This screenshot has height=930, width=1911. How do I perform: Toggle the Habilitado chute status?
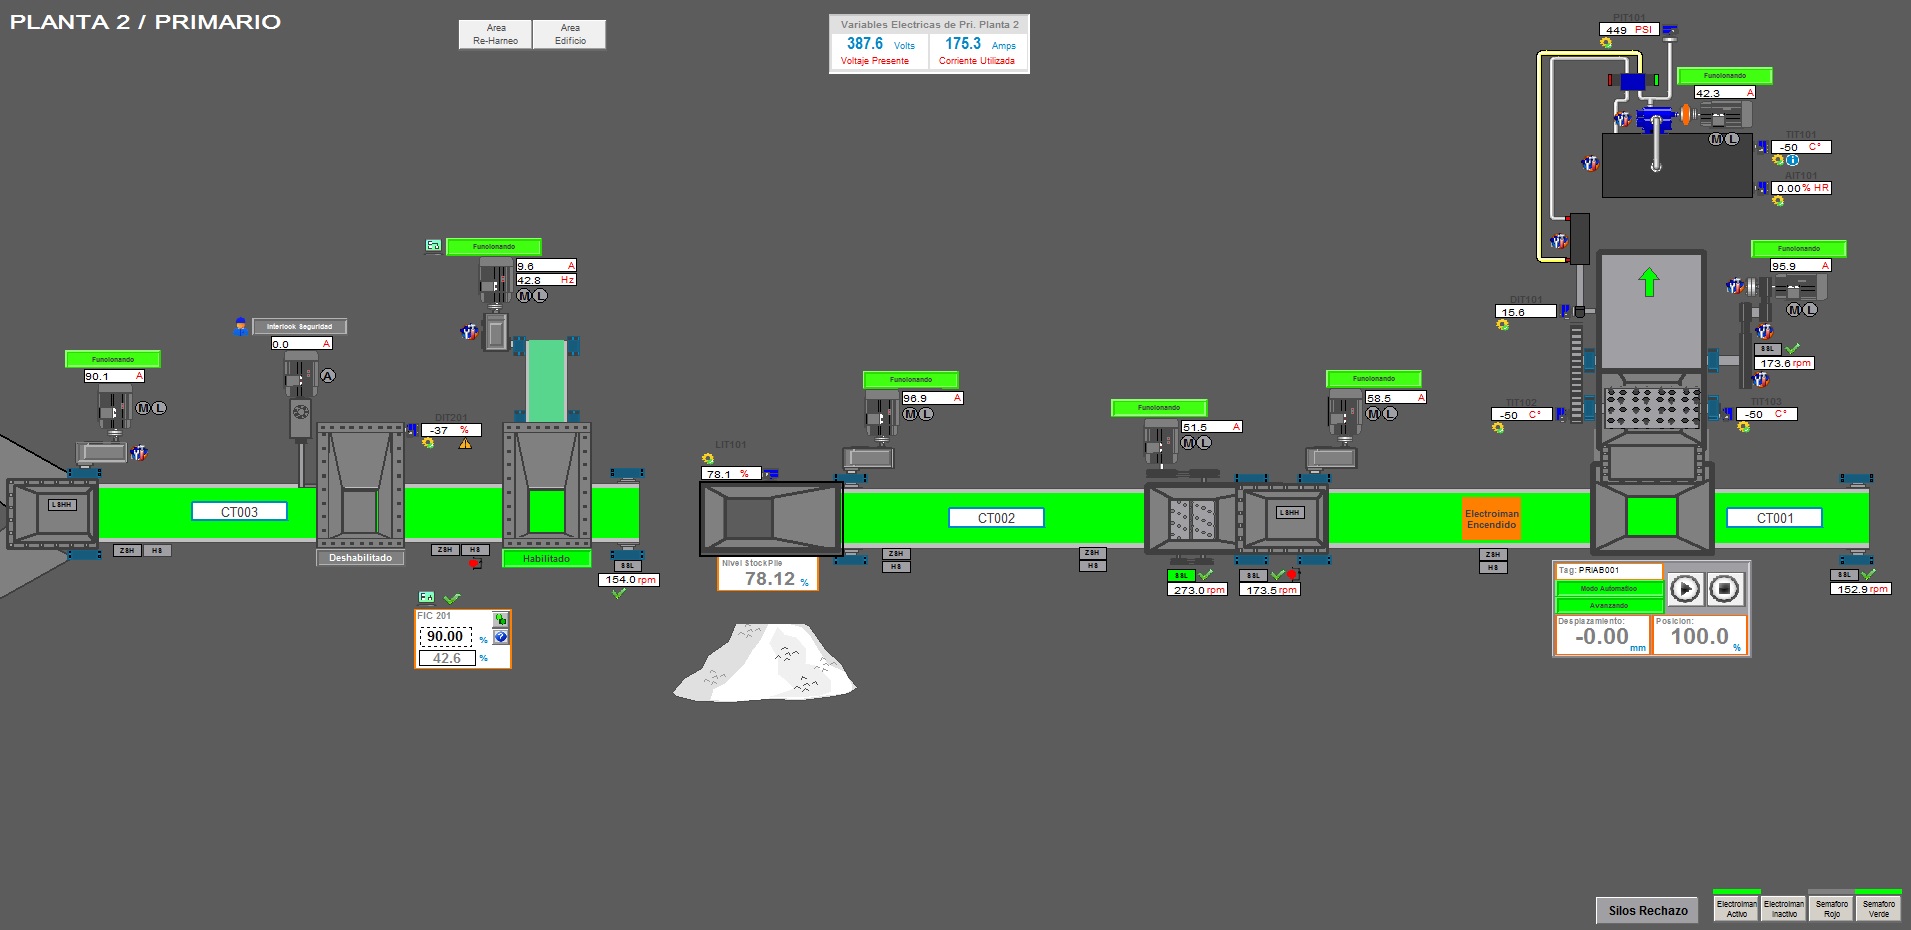coord(546,559)
